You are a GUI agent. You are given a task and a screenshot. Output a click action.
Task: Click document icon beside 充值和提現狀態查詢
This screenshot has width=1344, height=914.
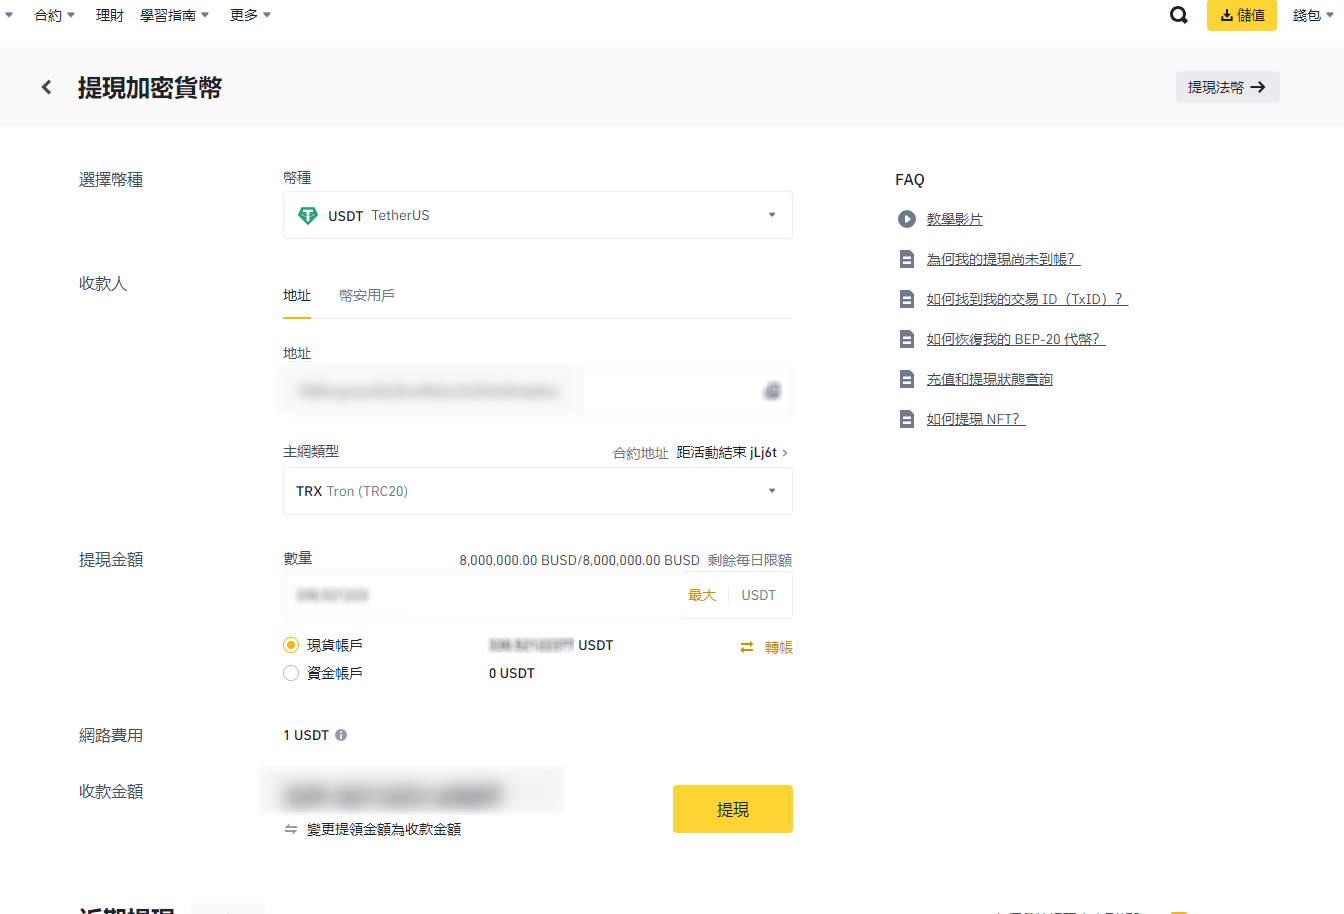pyautogui.click(x=907, y=379)
